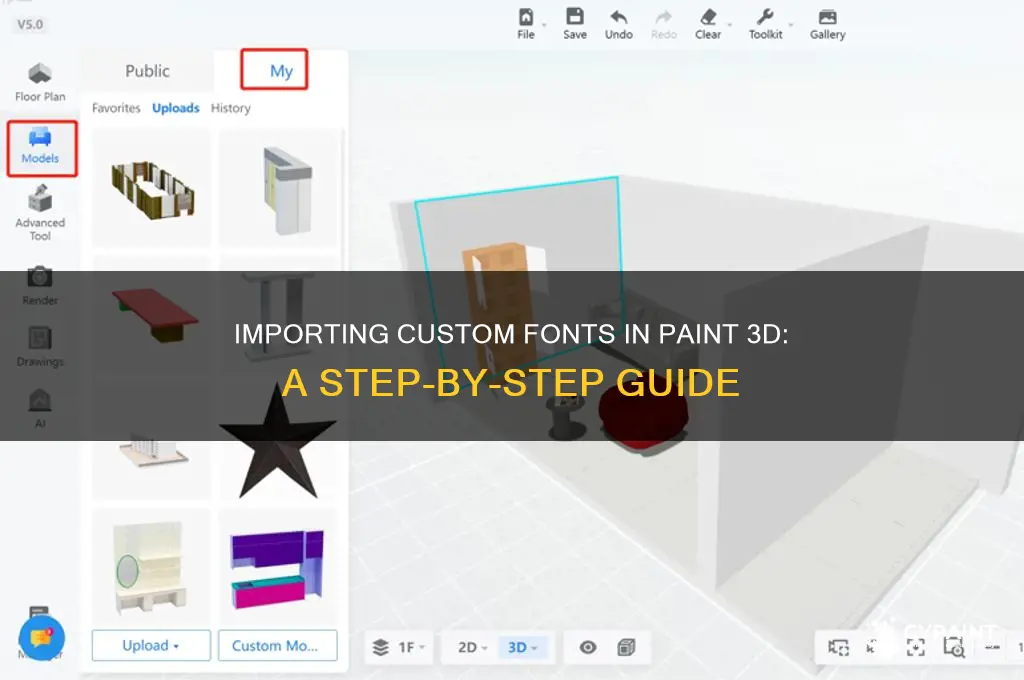1024x680 pixels.
Task: Open the 1F floor dropdown
Action: pos(411,647)
